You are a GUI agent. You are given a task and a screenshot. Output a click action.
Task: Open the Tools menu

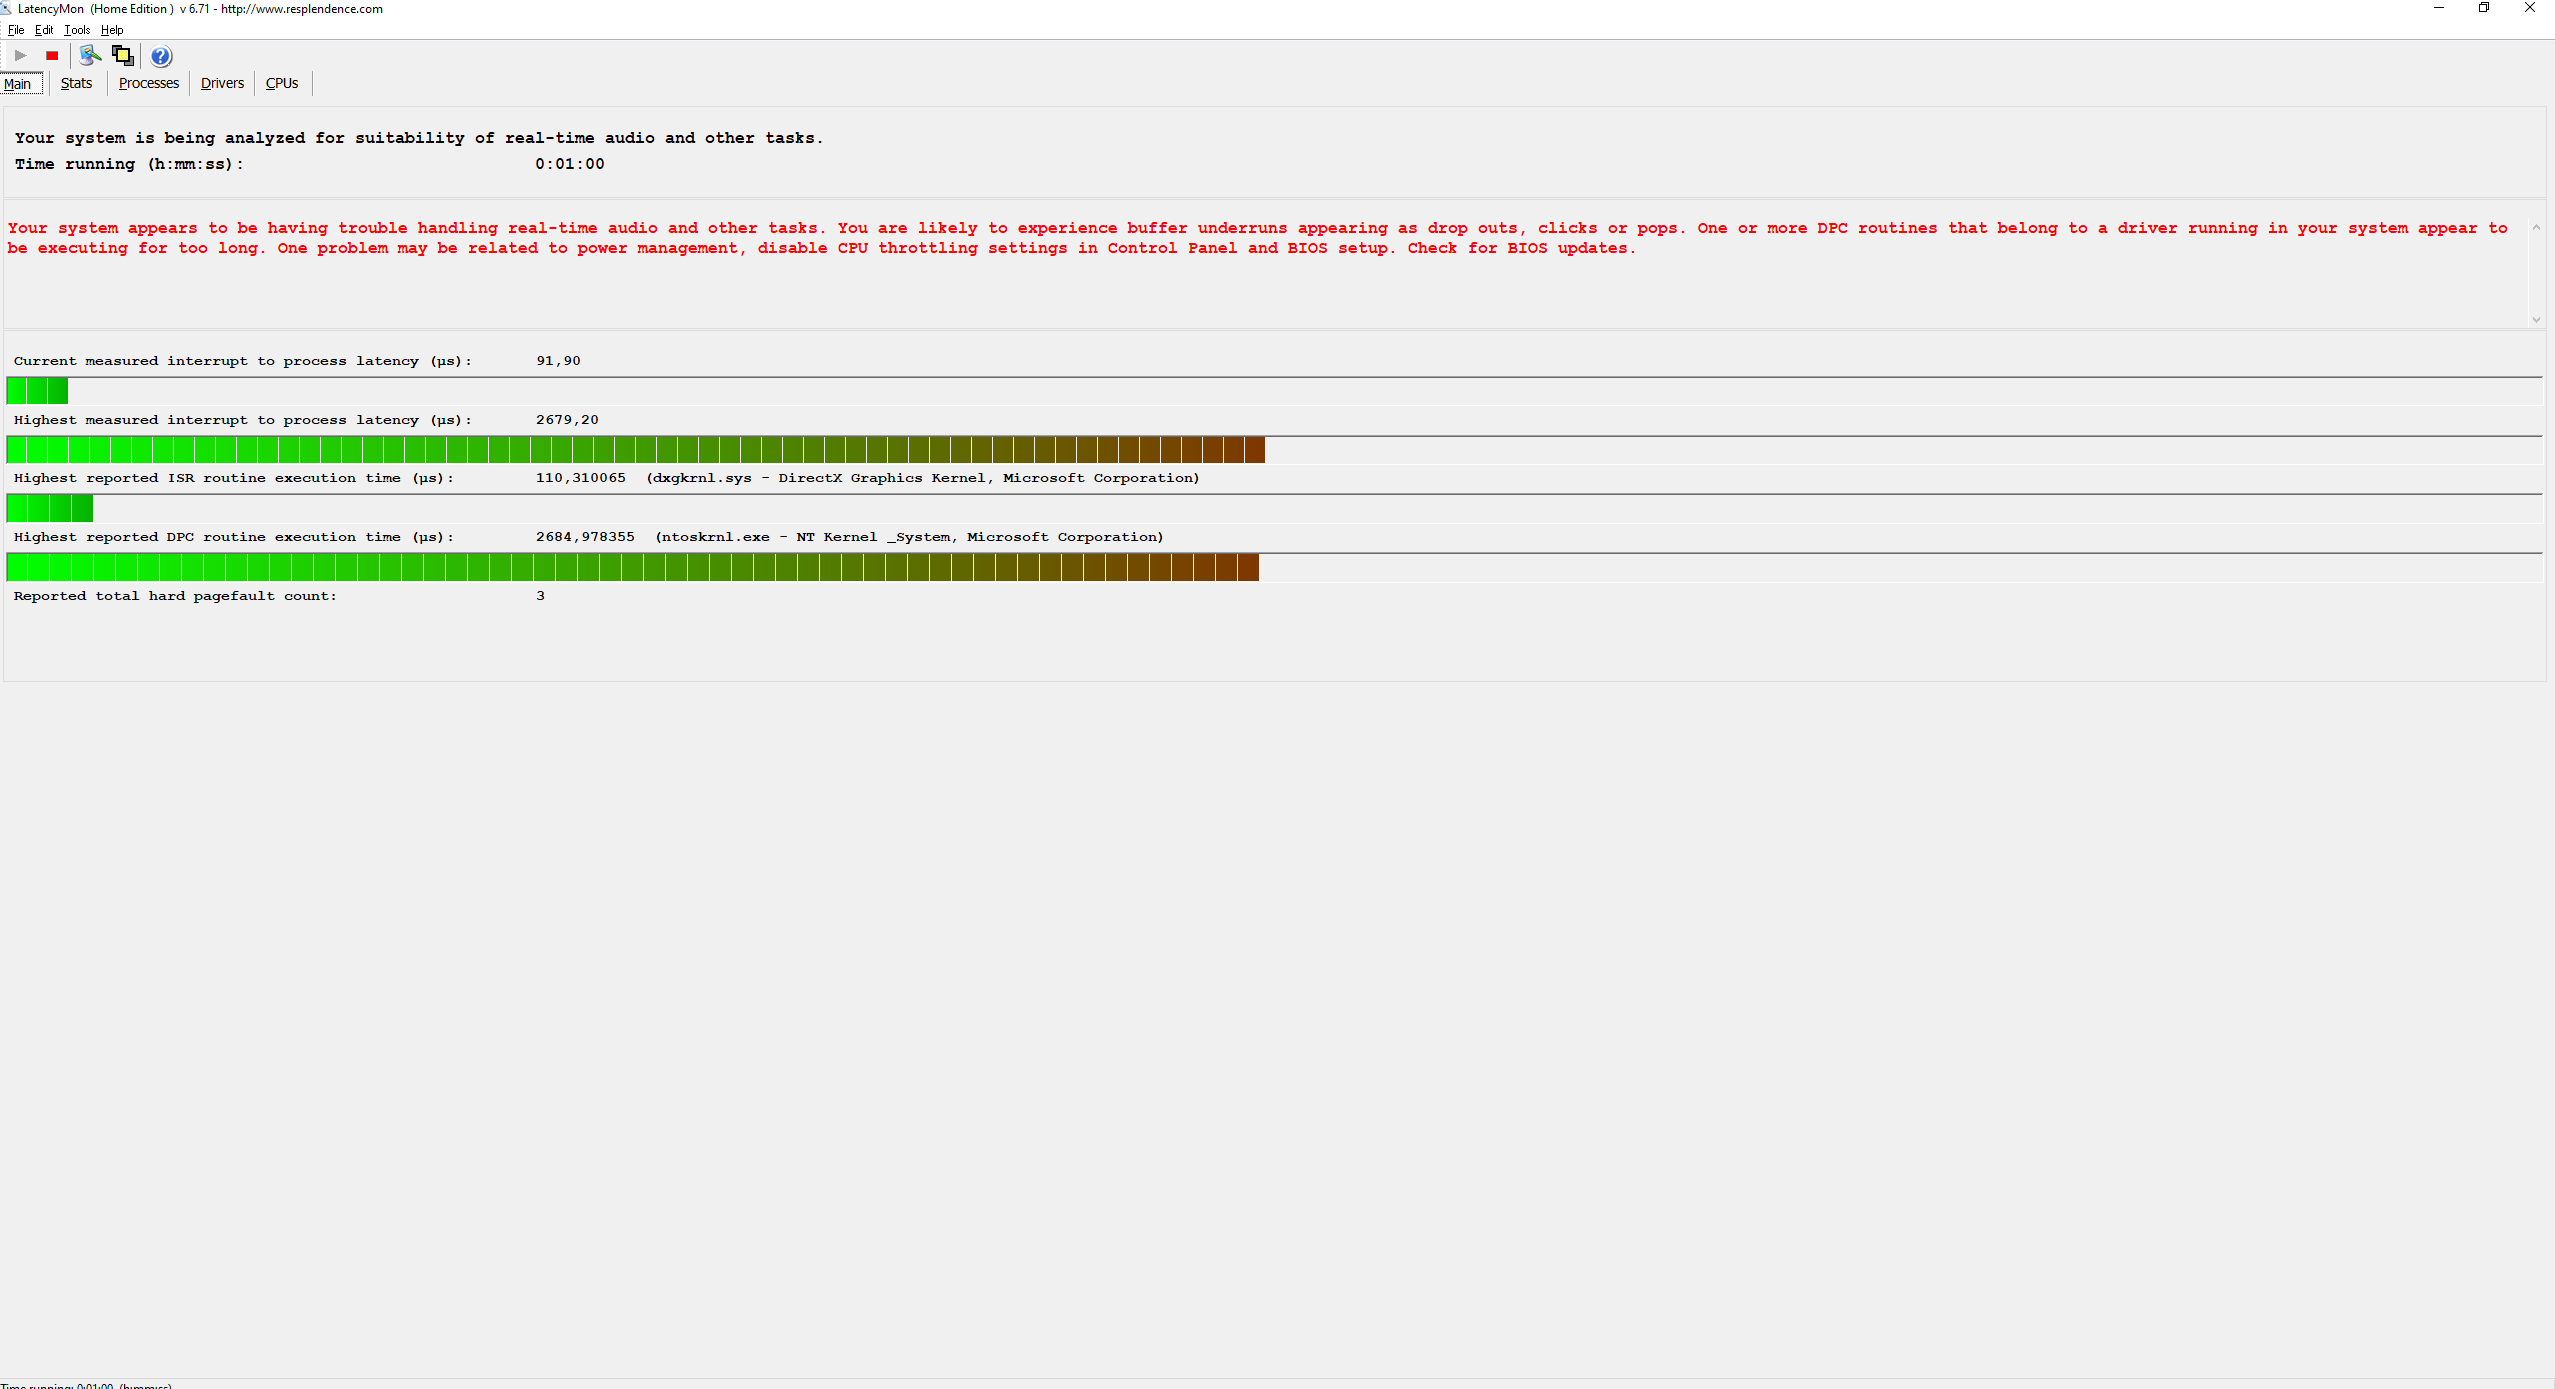(77, 30)
